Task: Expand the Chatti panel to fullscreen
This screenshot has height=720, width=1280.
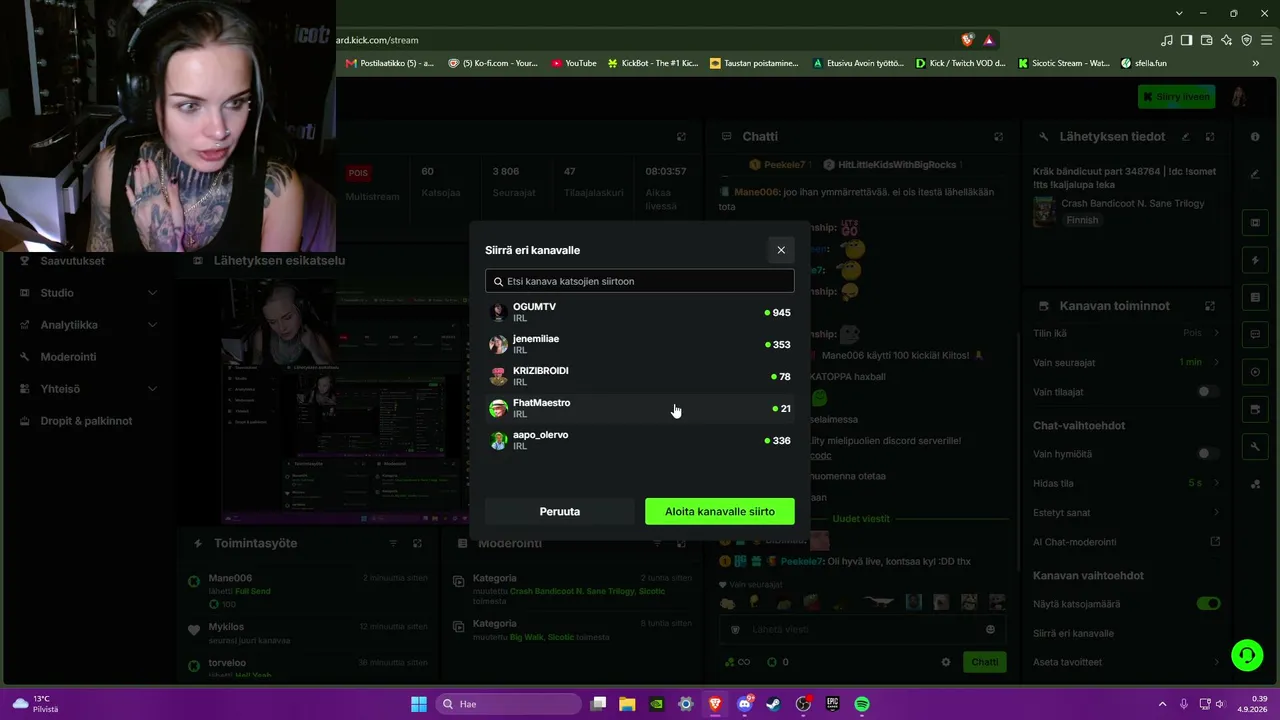Action: point(998,137)
